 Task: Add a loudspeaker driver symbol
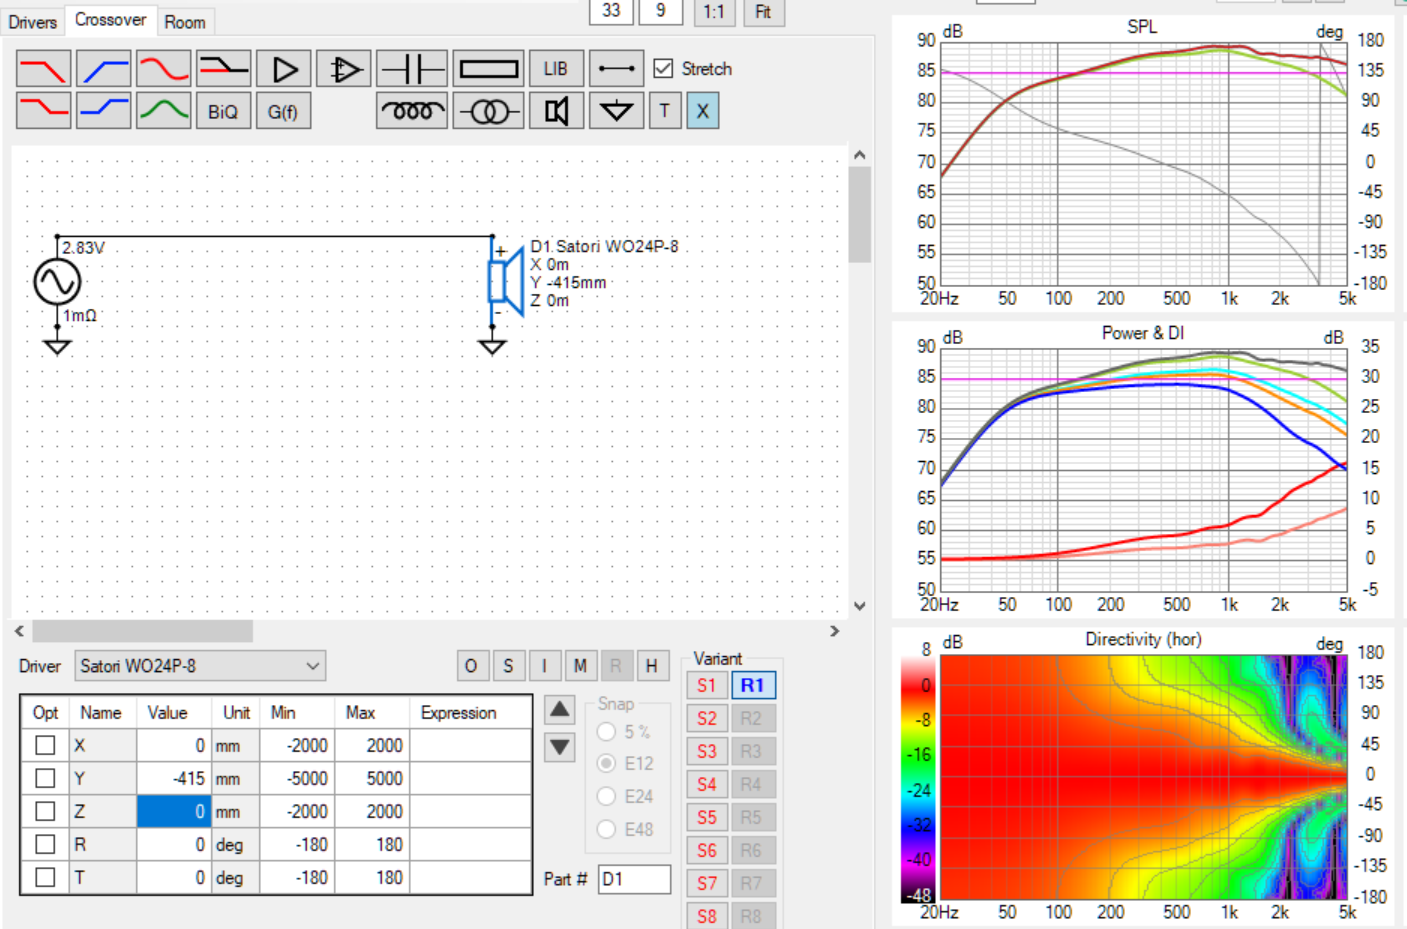(x=556, y=110)
